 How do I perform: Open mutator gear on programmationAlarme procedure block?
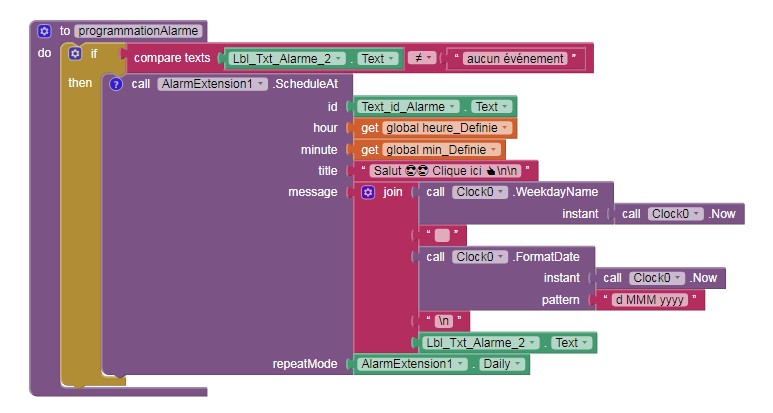(44, 31)
